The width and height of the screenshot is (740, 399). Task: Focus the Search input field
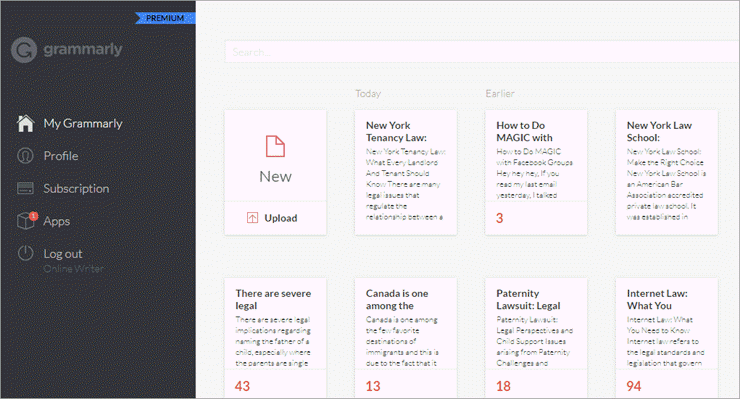click(482, 52)
